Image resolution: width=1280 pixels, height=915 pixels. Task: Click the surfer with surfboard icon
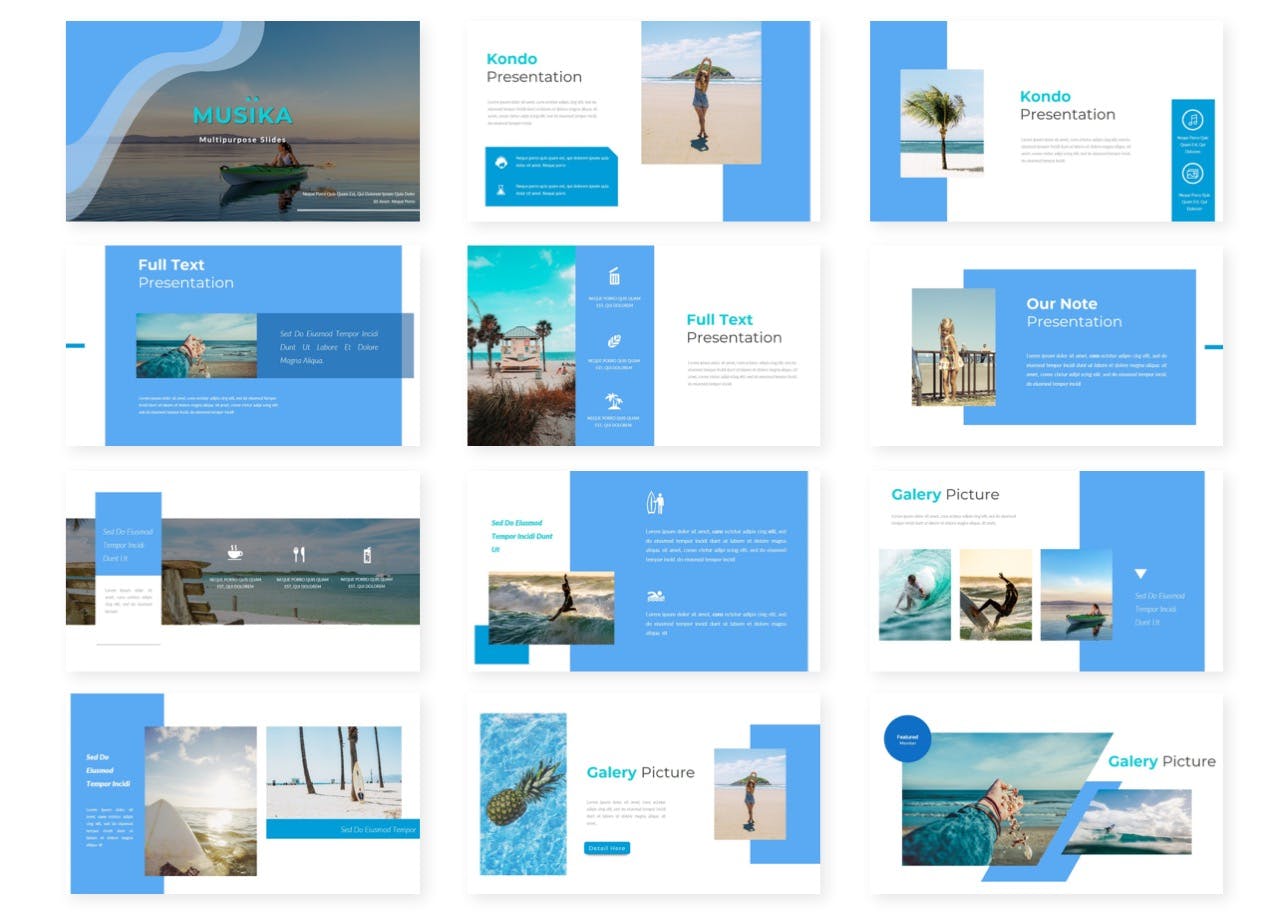[x=655, y=502]
